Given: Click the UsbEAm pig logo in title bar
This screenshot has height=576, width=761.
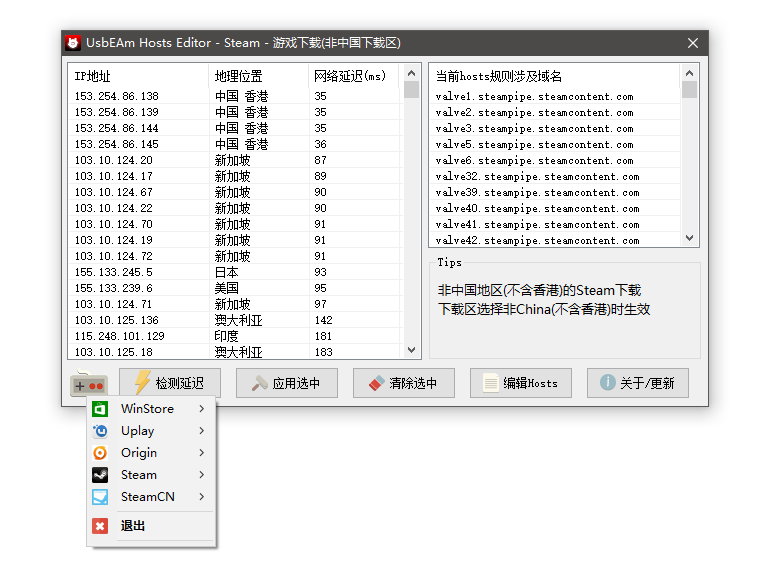Looking at the screenshot, I should [73, 43].
